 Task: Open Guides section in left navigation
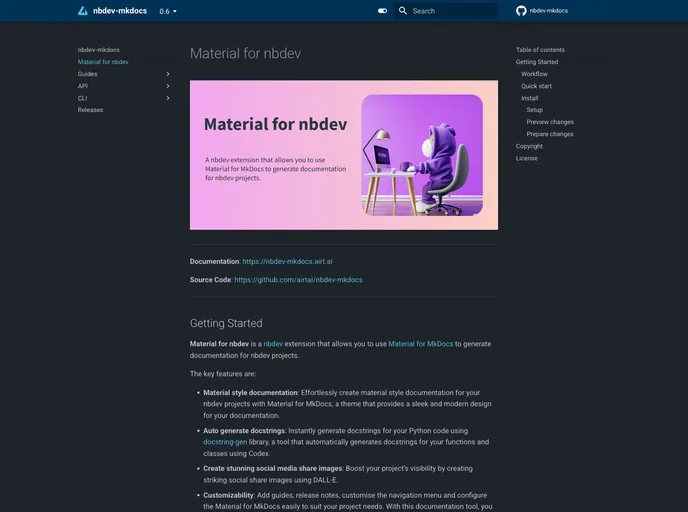[87, 74]
